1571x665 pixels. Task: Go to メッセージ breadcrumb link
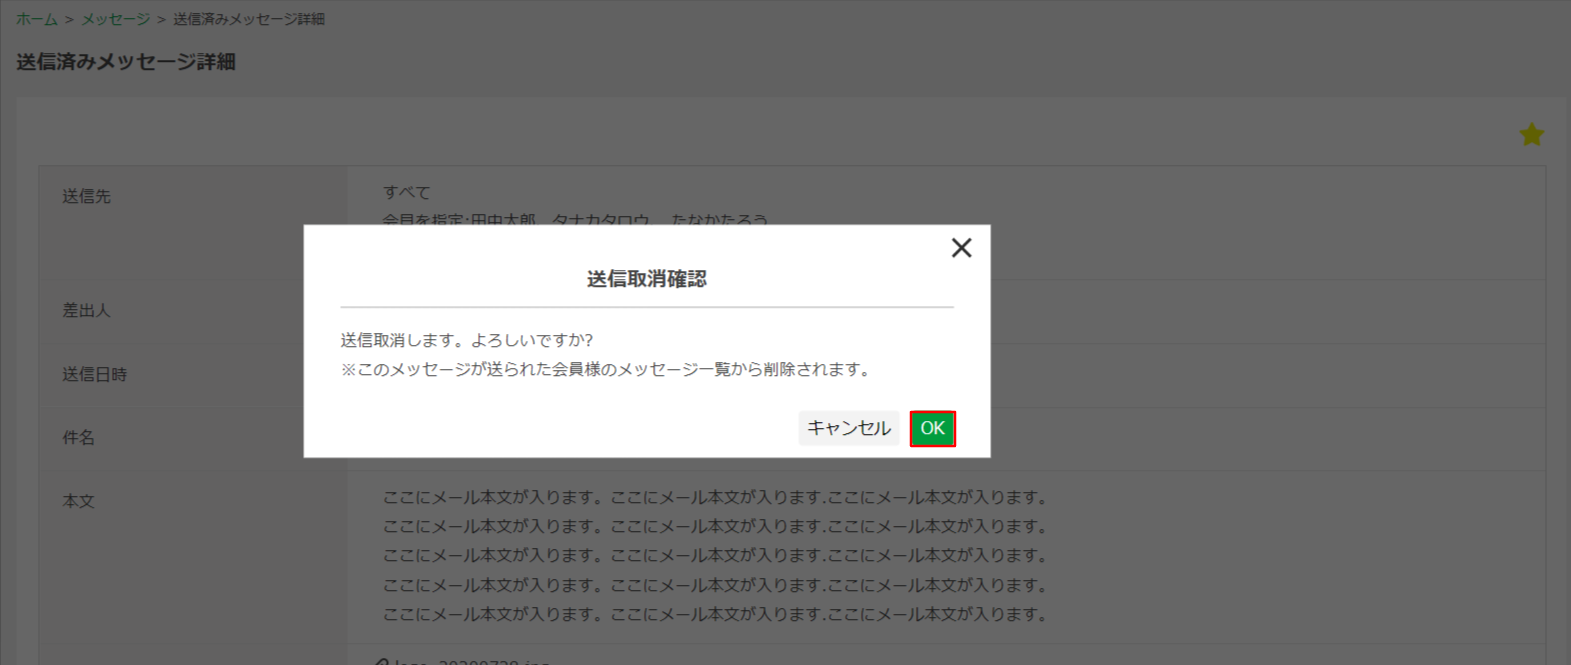point(116,19)
